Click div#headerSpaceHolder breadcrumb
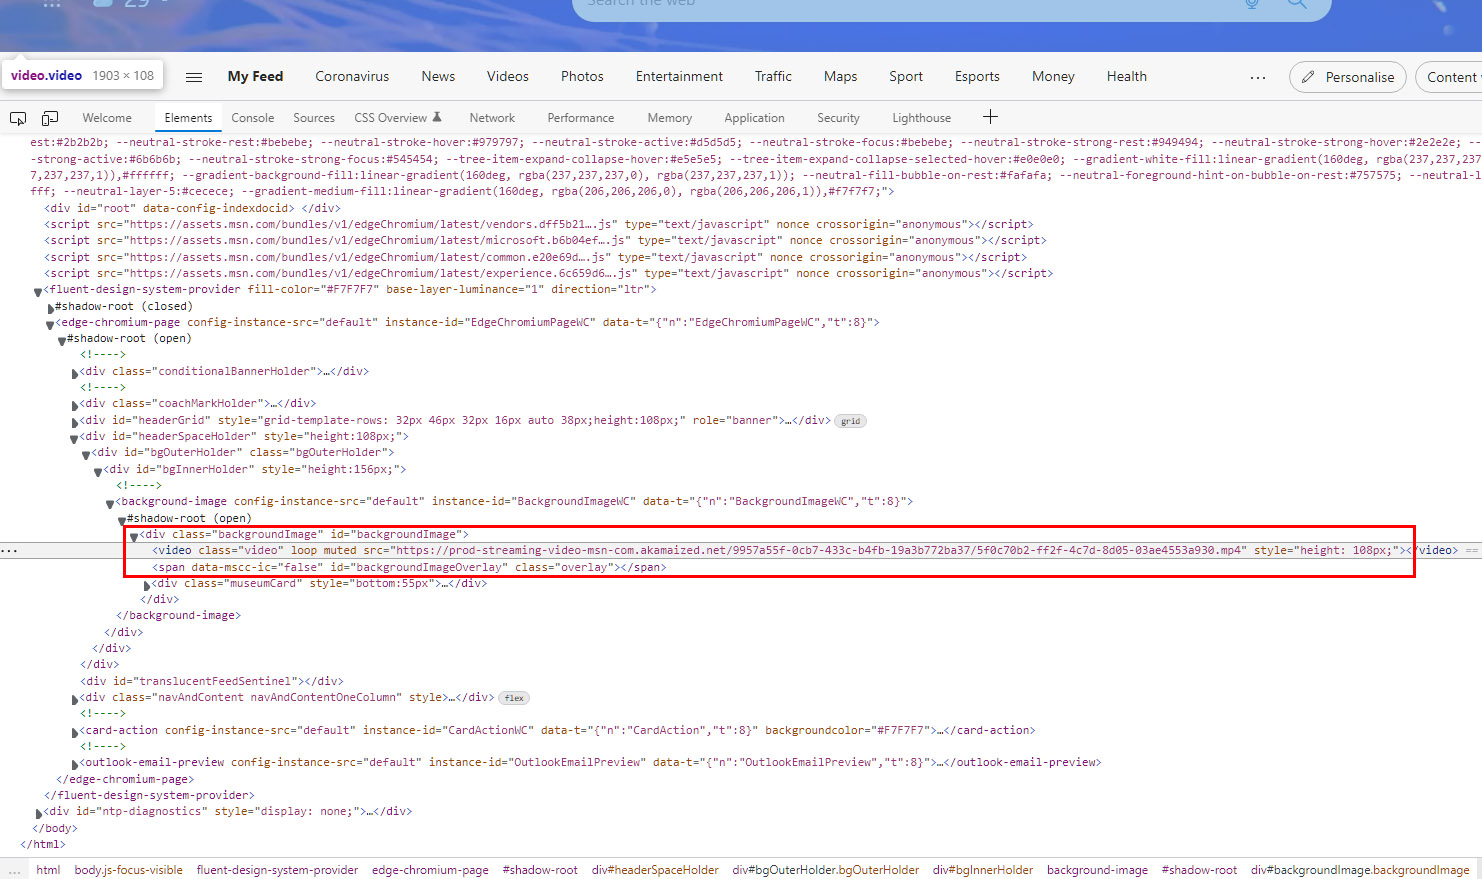The height and width of the screenshot is (879, 1482). [655, 870]
